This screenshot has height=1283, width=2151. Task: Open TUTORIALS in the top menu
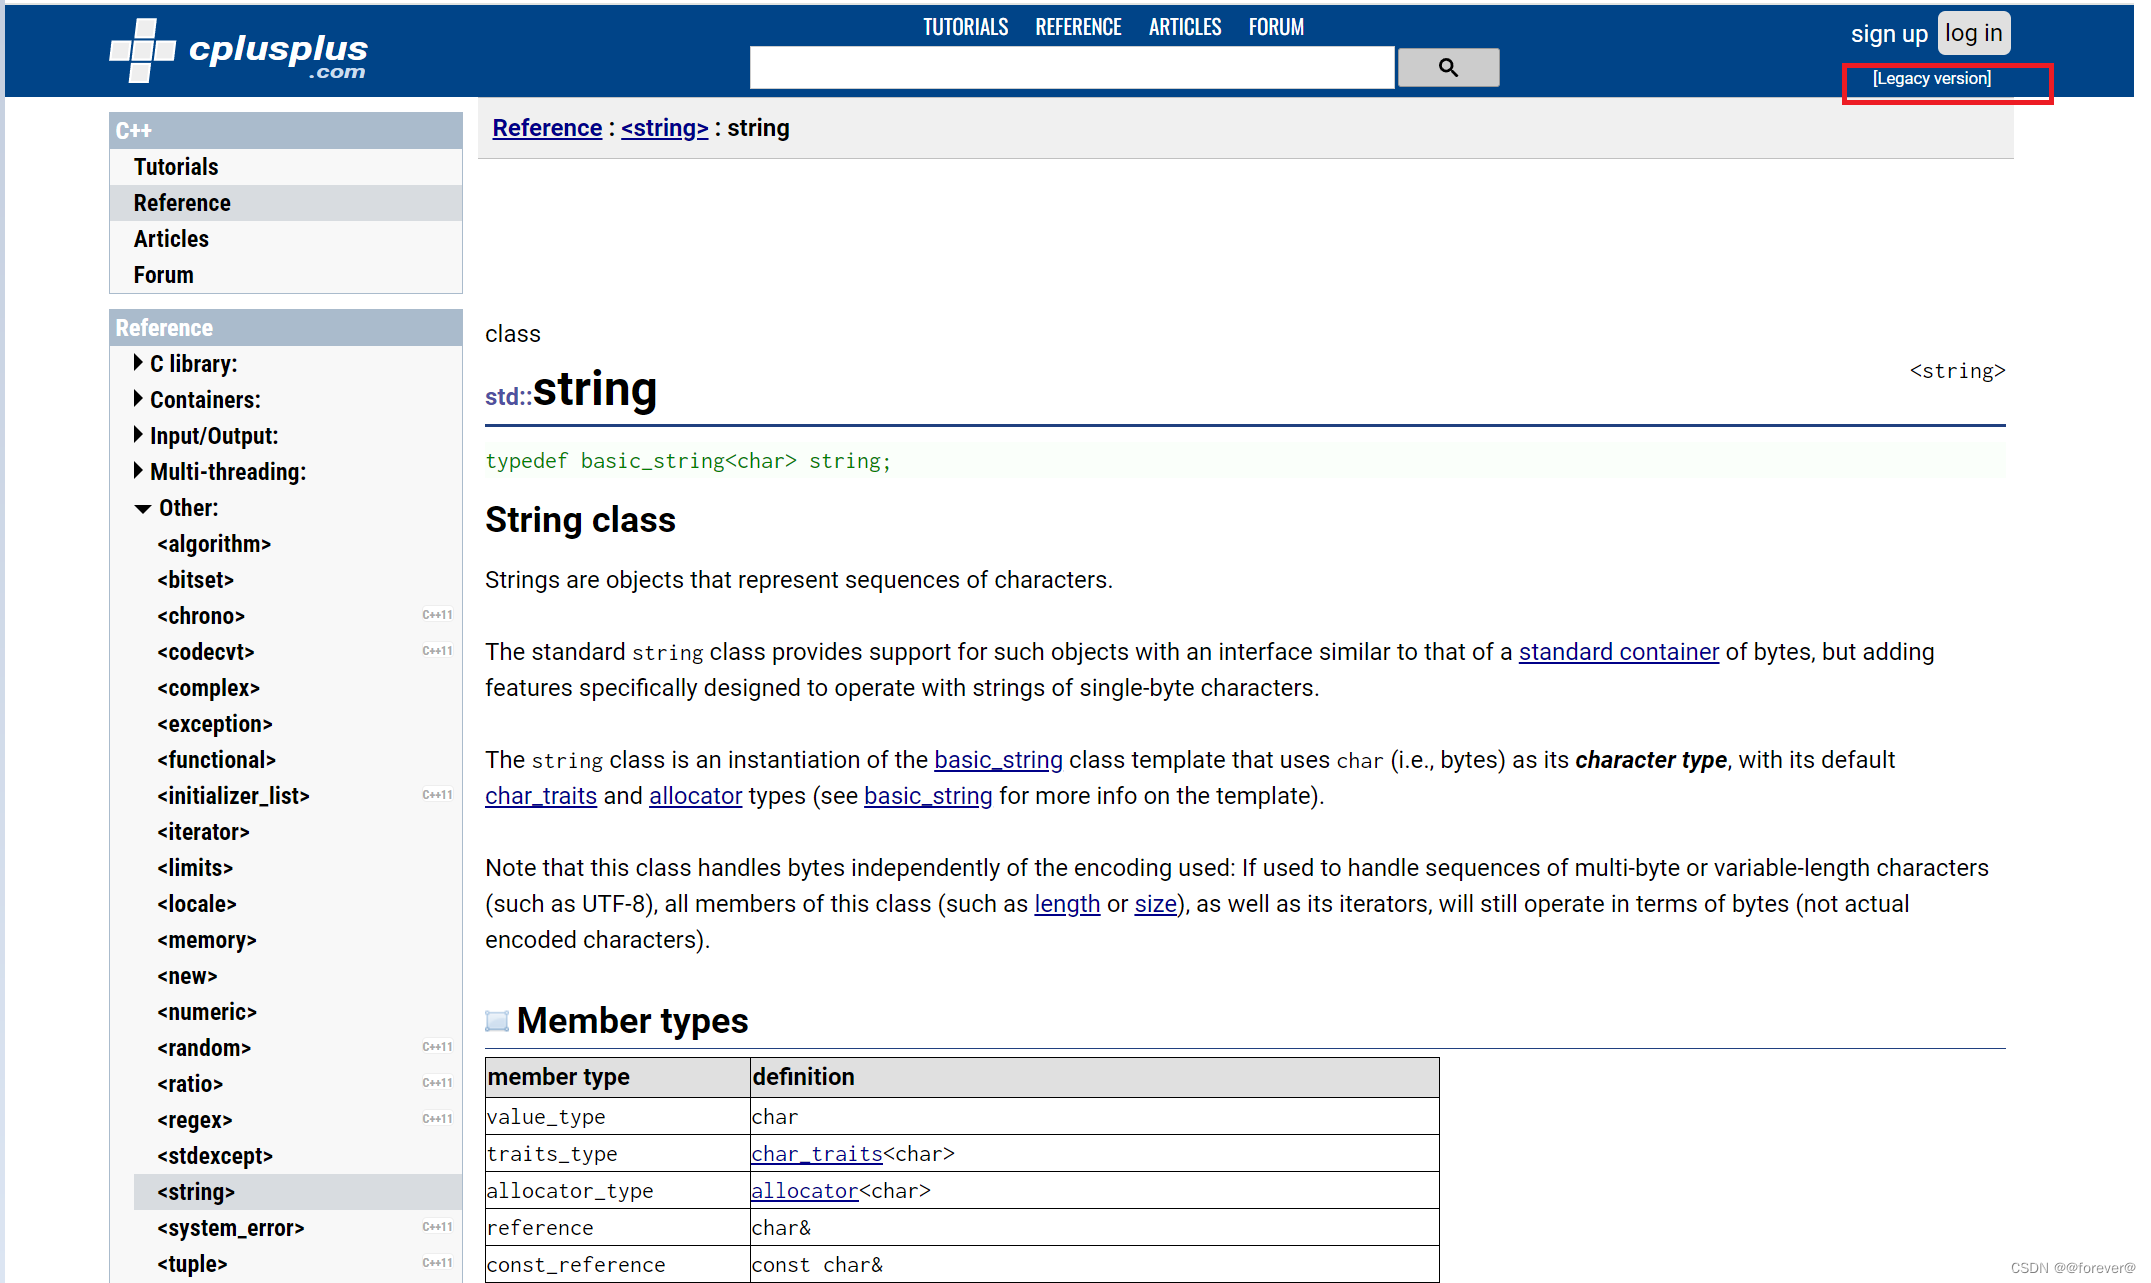click(x=965, y=27)
